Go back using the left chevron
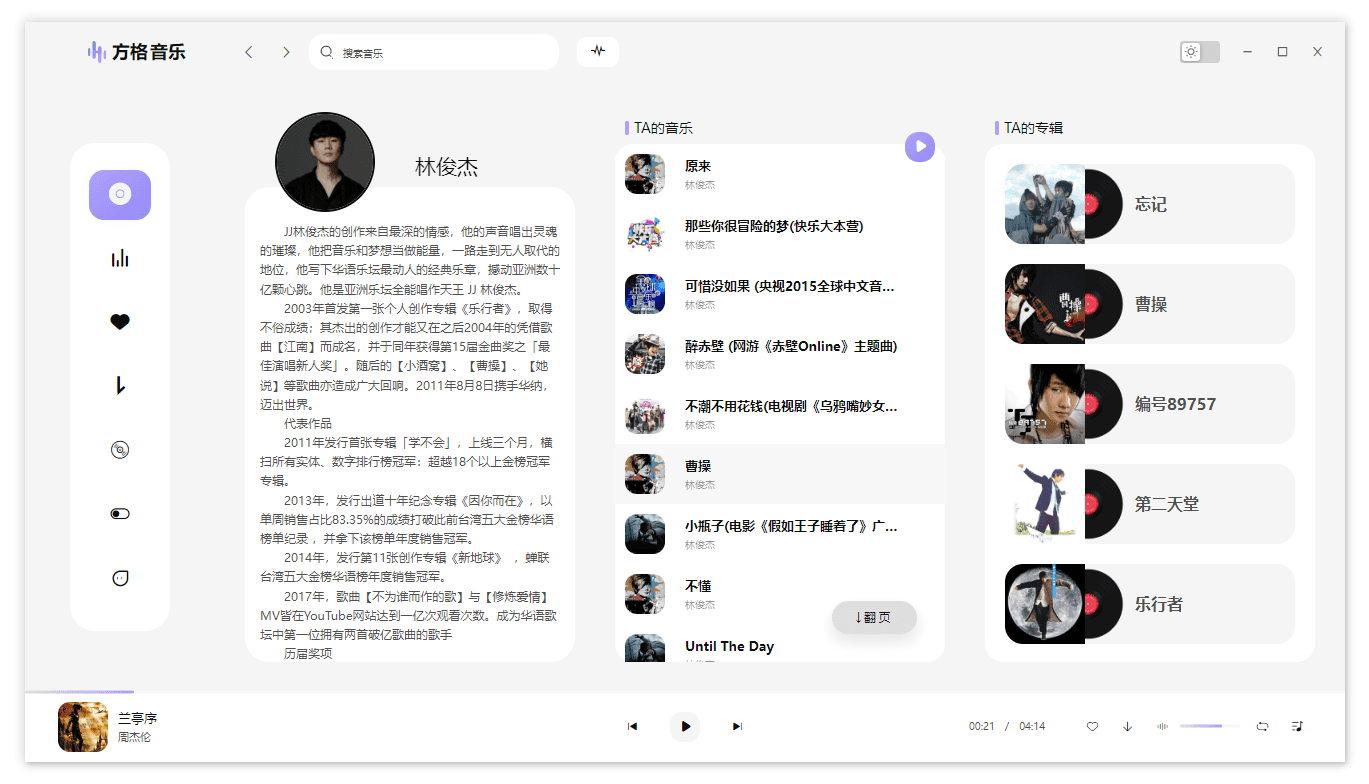The image size is (1369, 784). (x=249, y=52)
